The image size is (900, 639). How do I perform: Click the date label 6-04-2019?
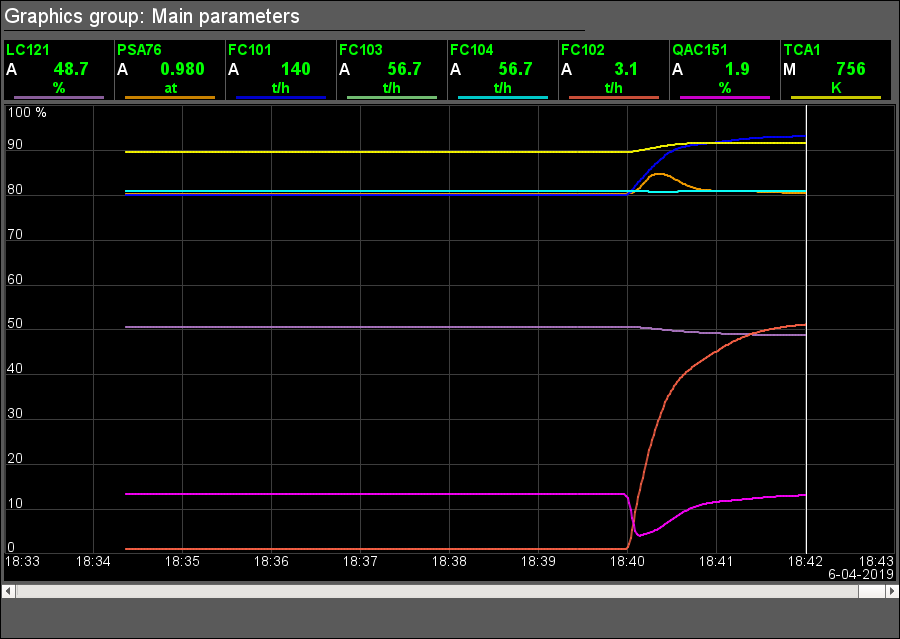coord(860,574)
